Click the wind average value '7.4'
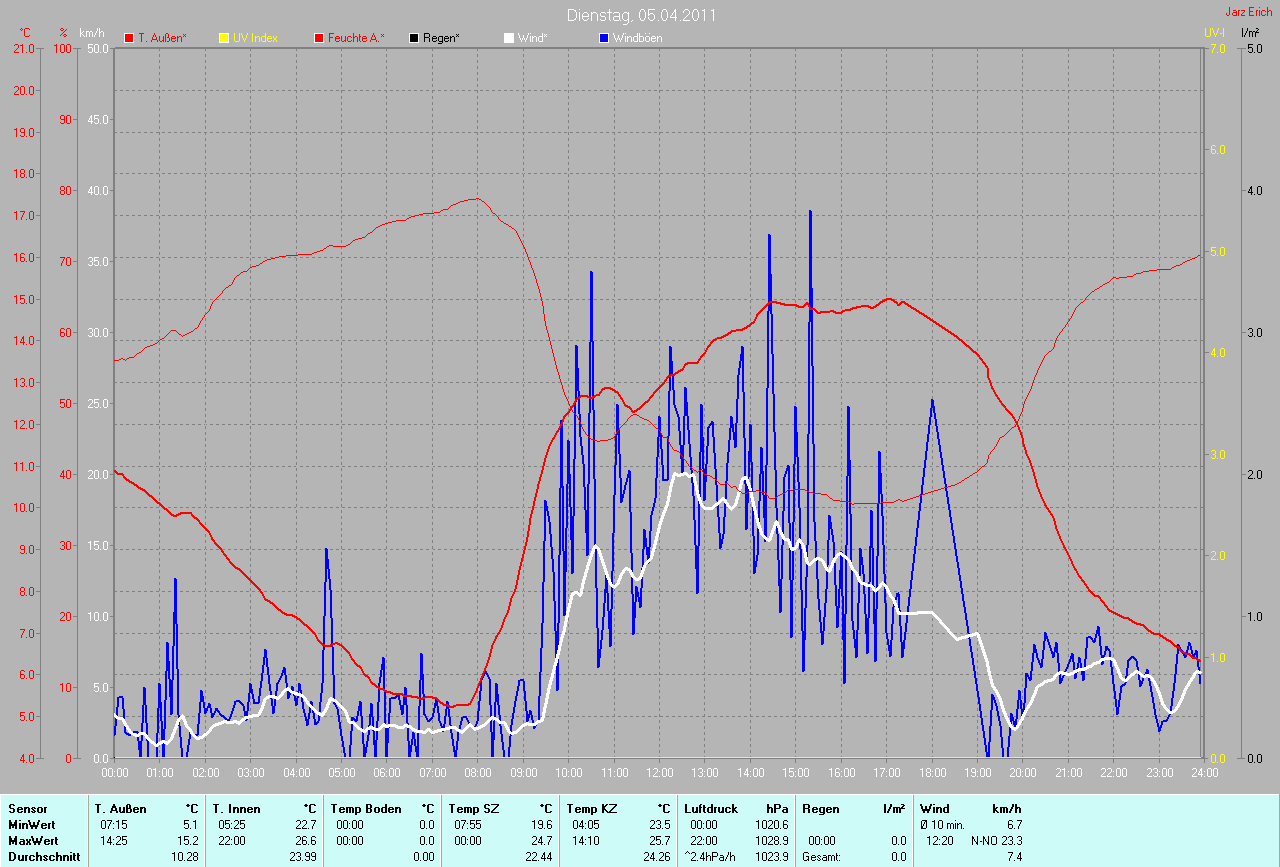The image size is (1280, 867). (1014, 857)
